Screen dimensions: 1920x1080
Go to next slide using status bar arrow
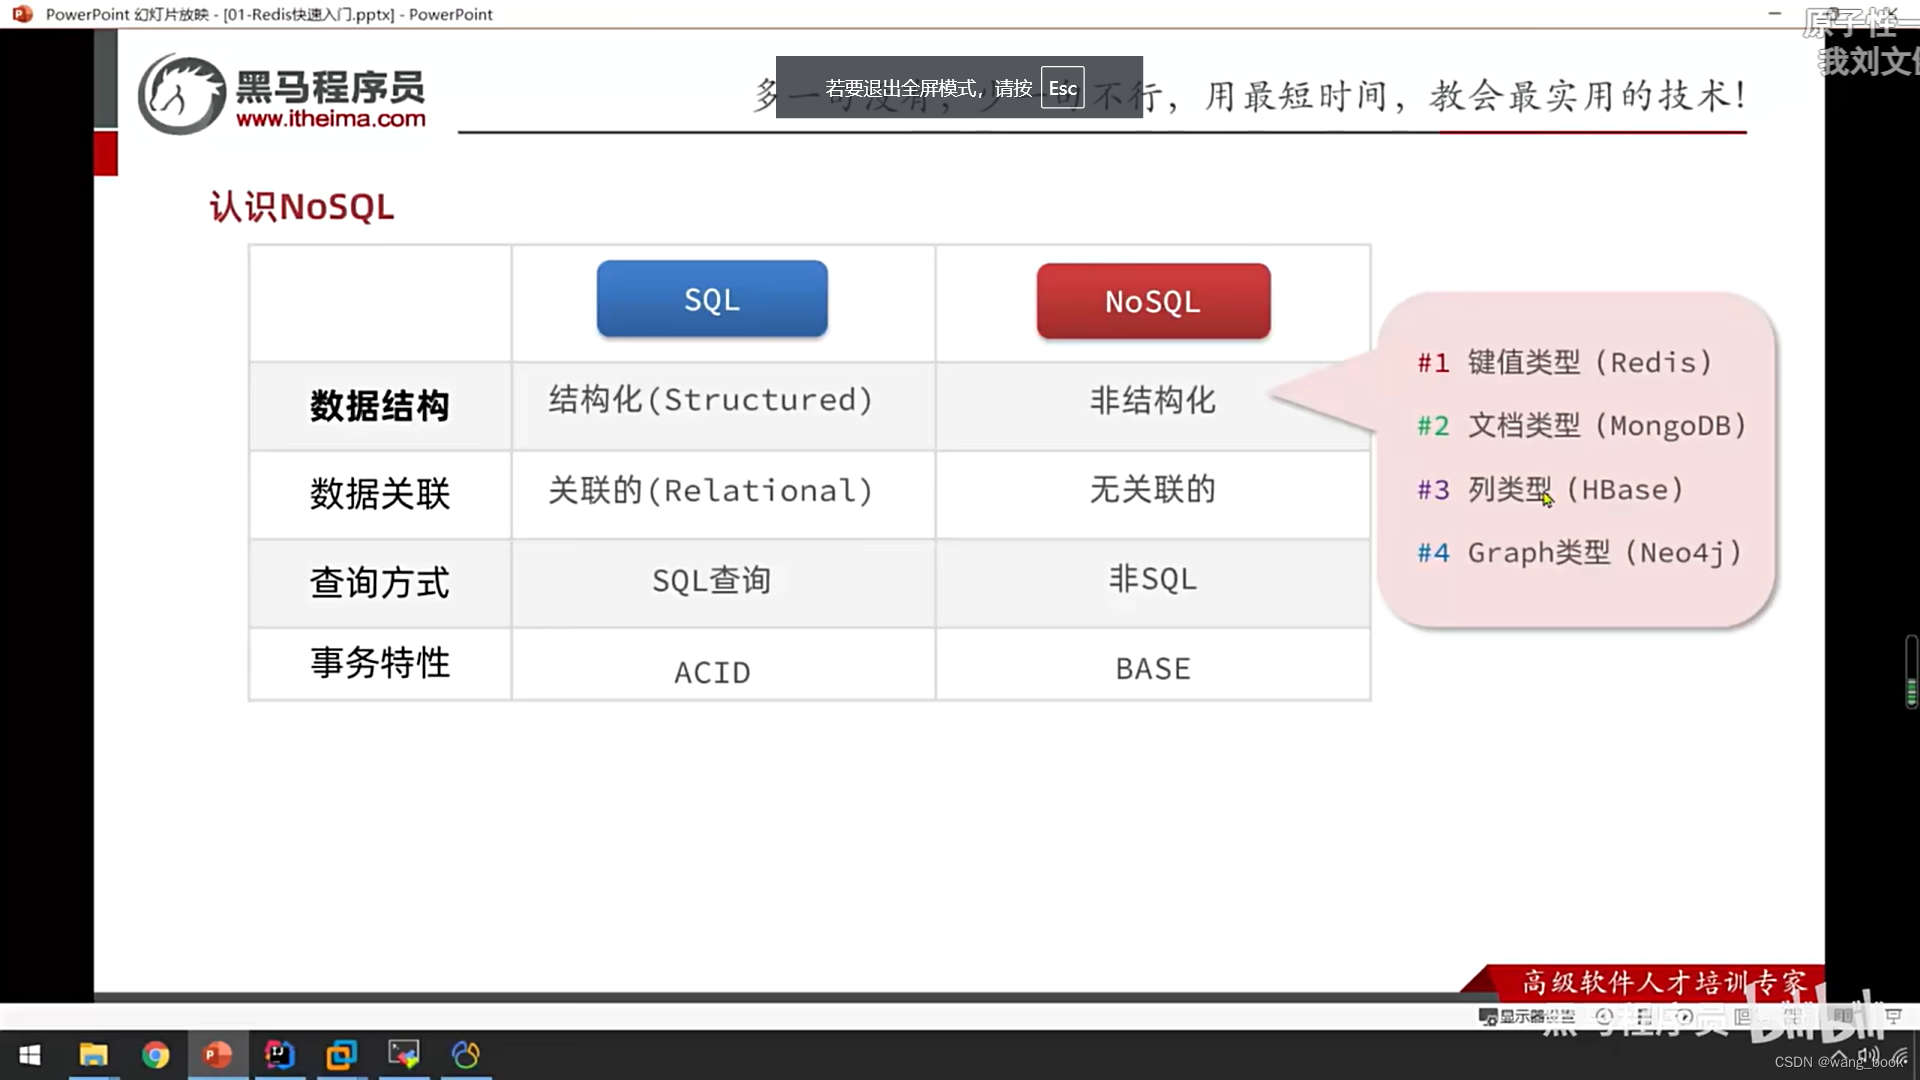[1684, 1016]
